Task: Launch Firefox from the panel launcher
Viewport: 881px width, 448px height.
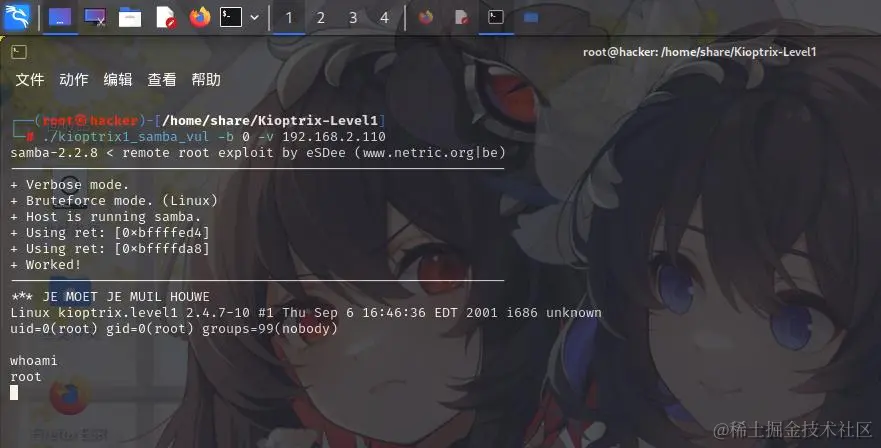Action: (x=199, y=17)
